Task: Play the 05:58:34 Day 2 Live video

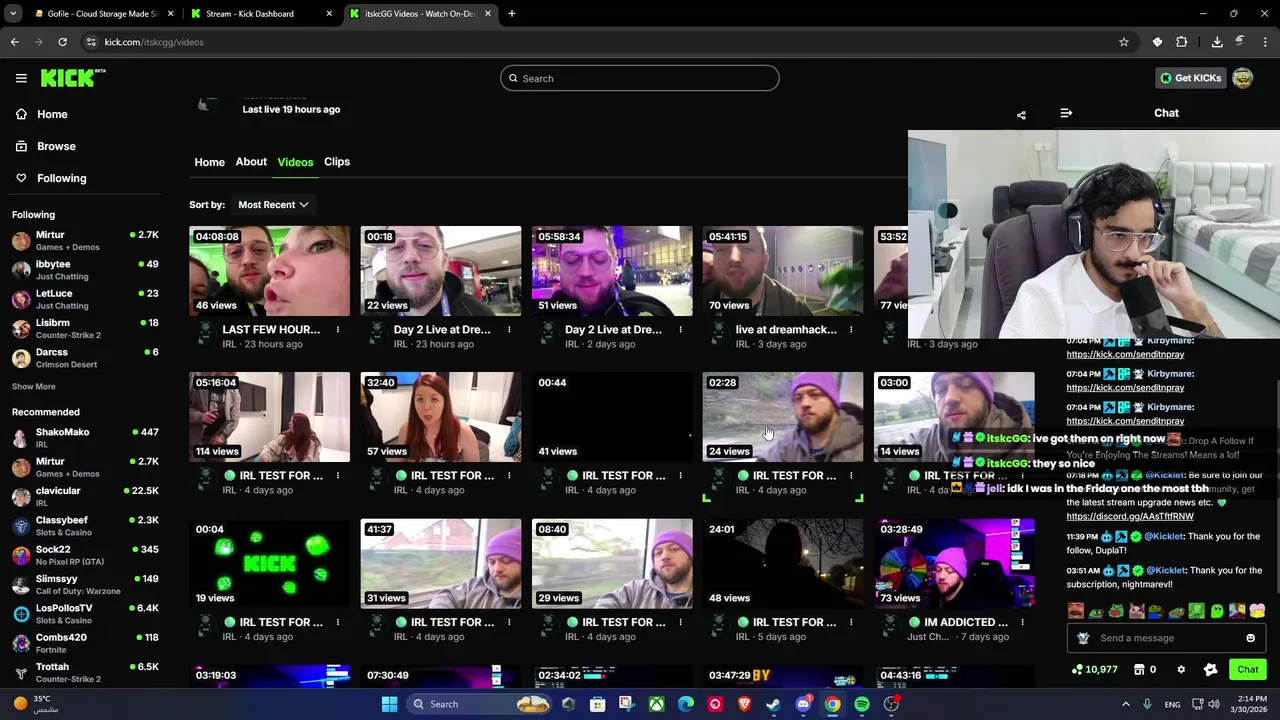Action: point(612,271)
